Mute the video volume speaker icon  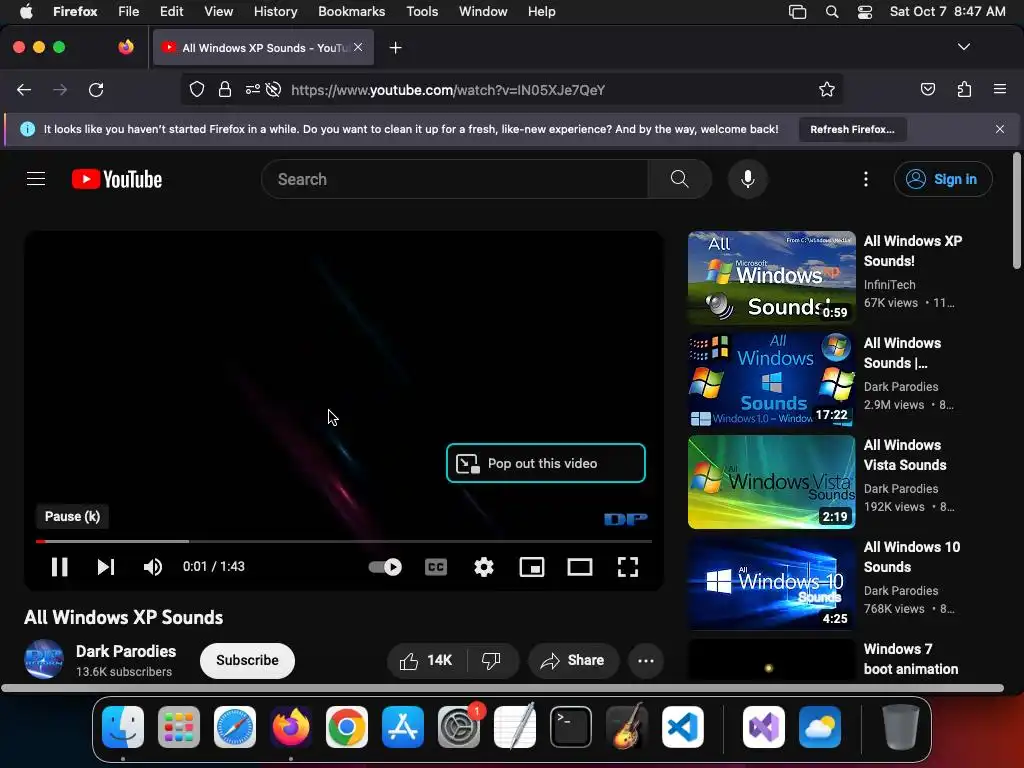pos(153,567)
